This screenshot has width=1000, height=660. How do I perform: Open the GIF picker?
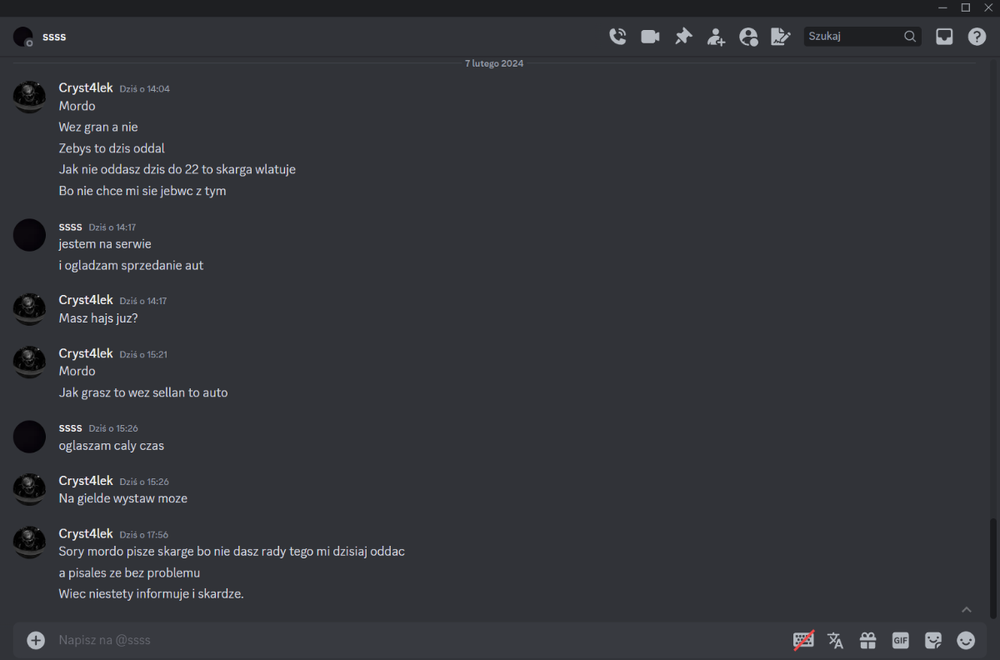[x=901, y=640]
